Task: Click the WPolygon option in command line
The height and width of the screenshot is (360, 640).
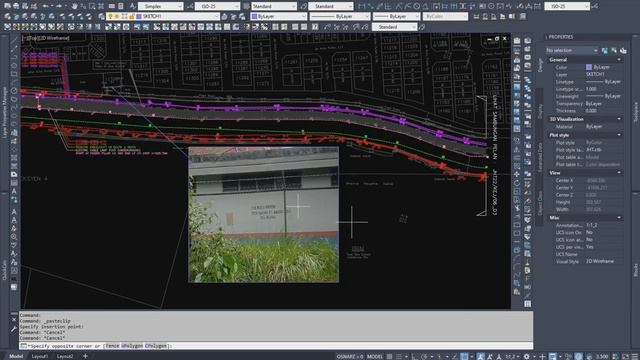Action: coord(132,346)
